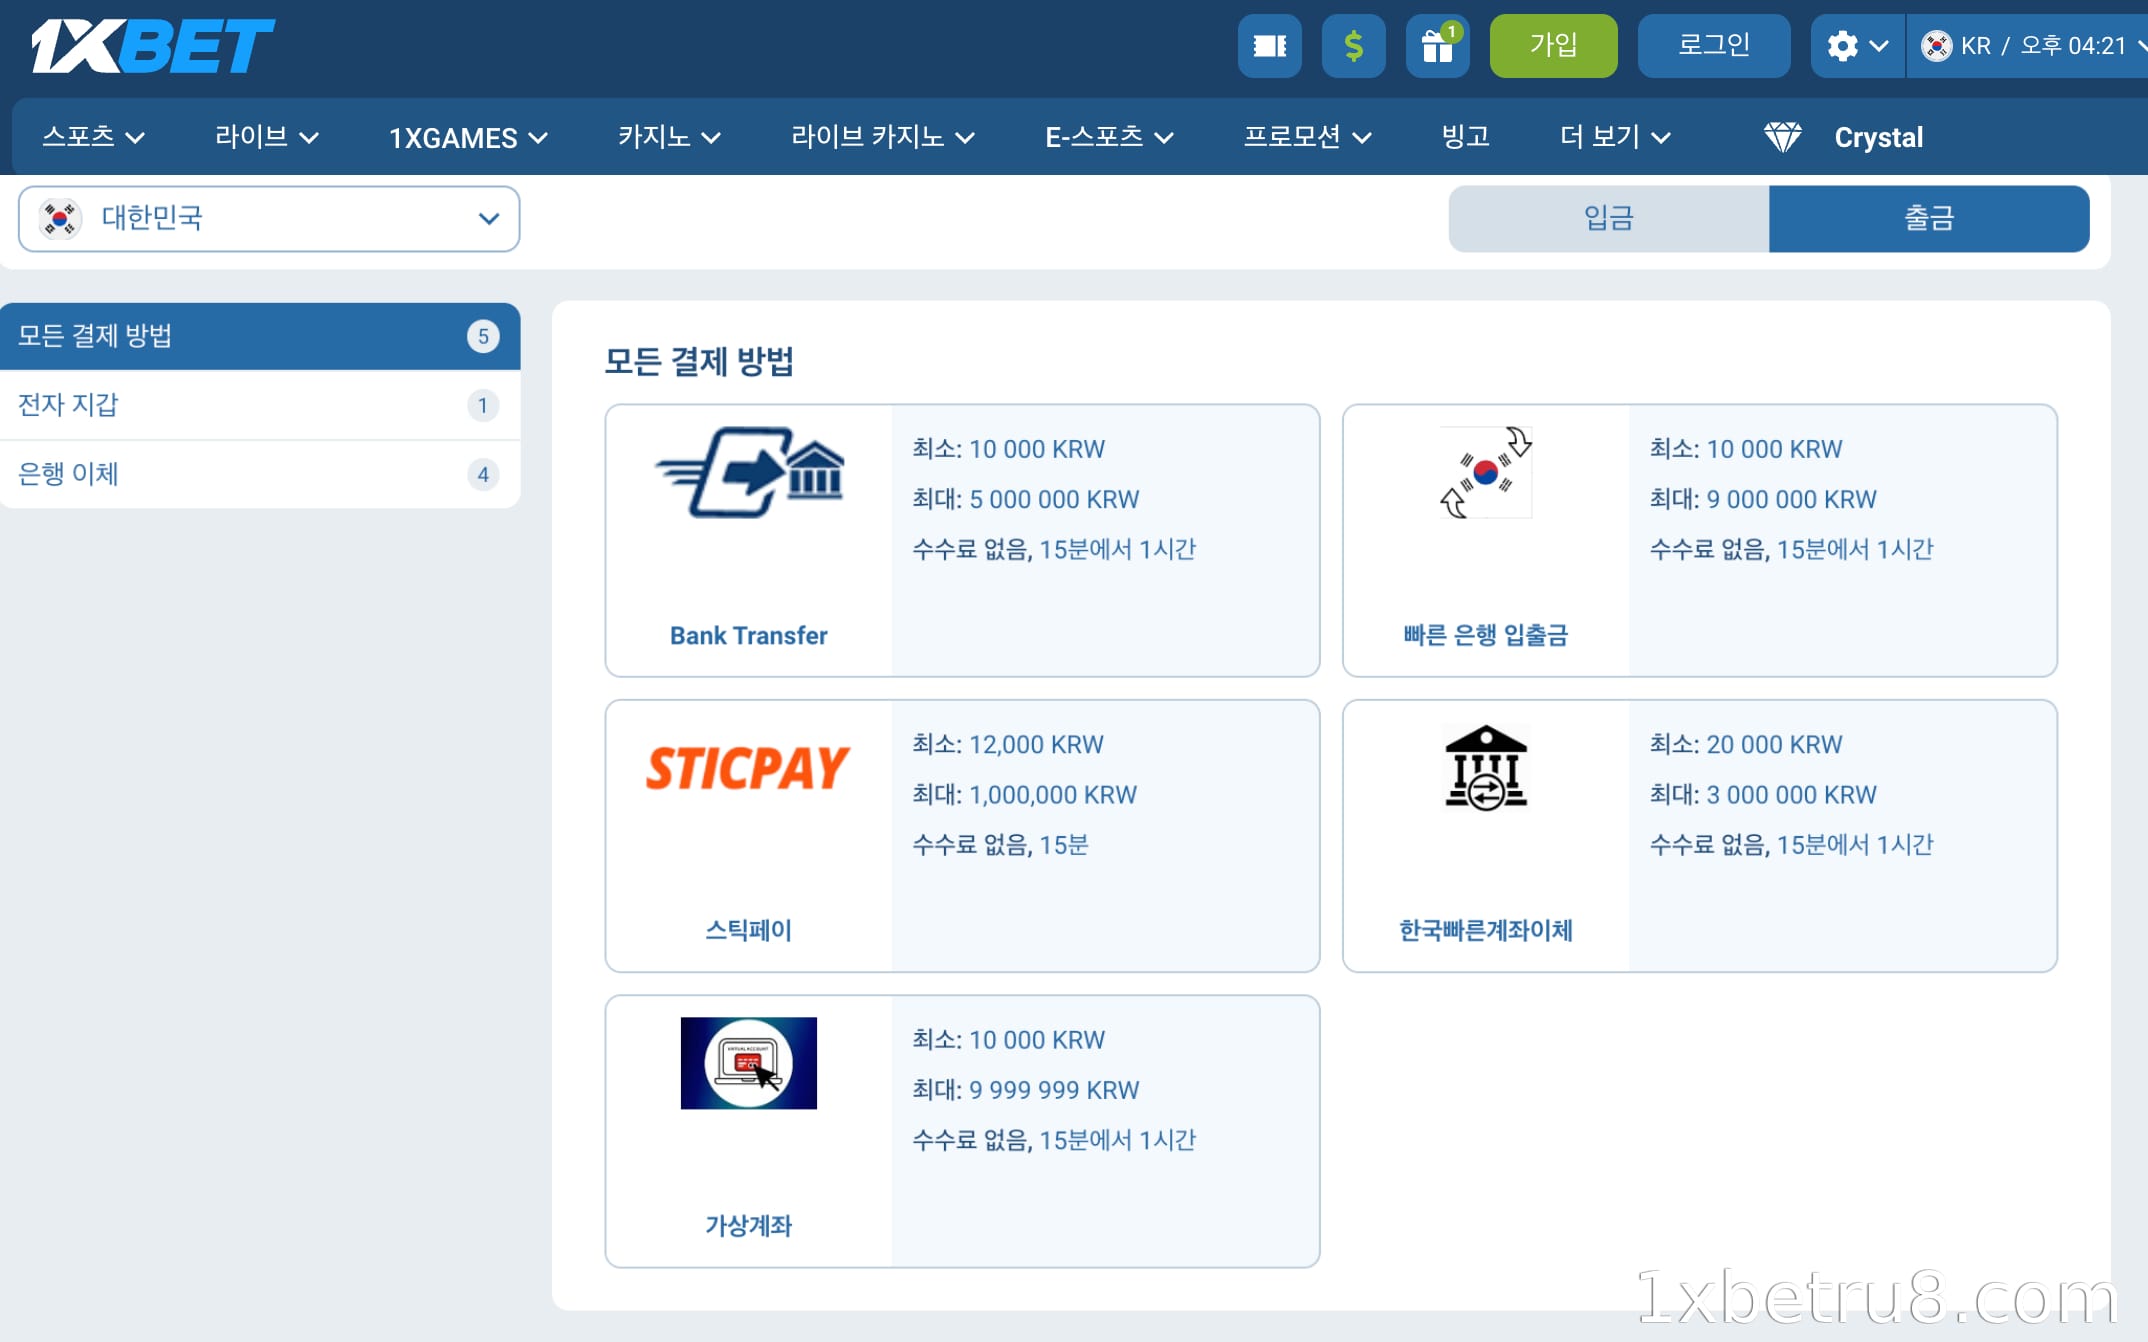2148x1342 pixels.
Task: Expand the E-스포츠 menu
Action: [1109, 137]
